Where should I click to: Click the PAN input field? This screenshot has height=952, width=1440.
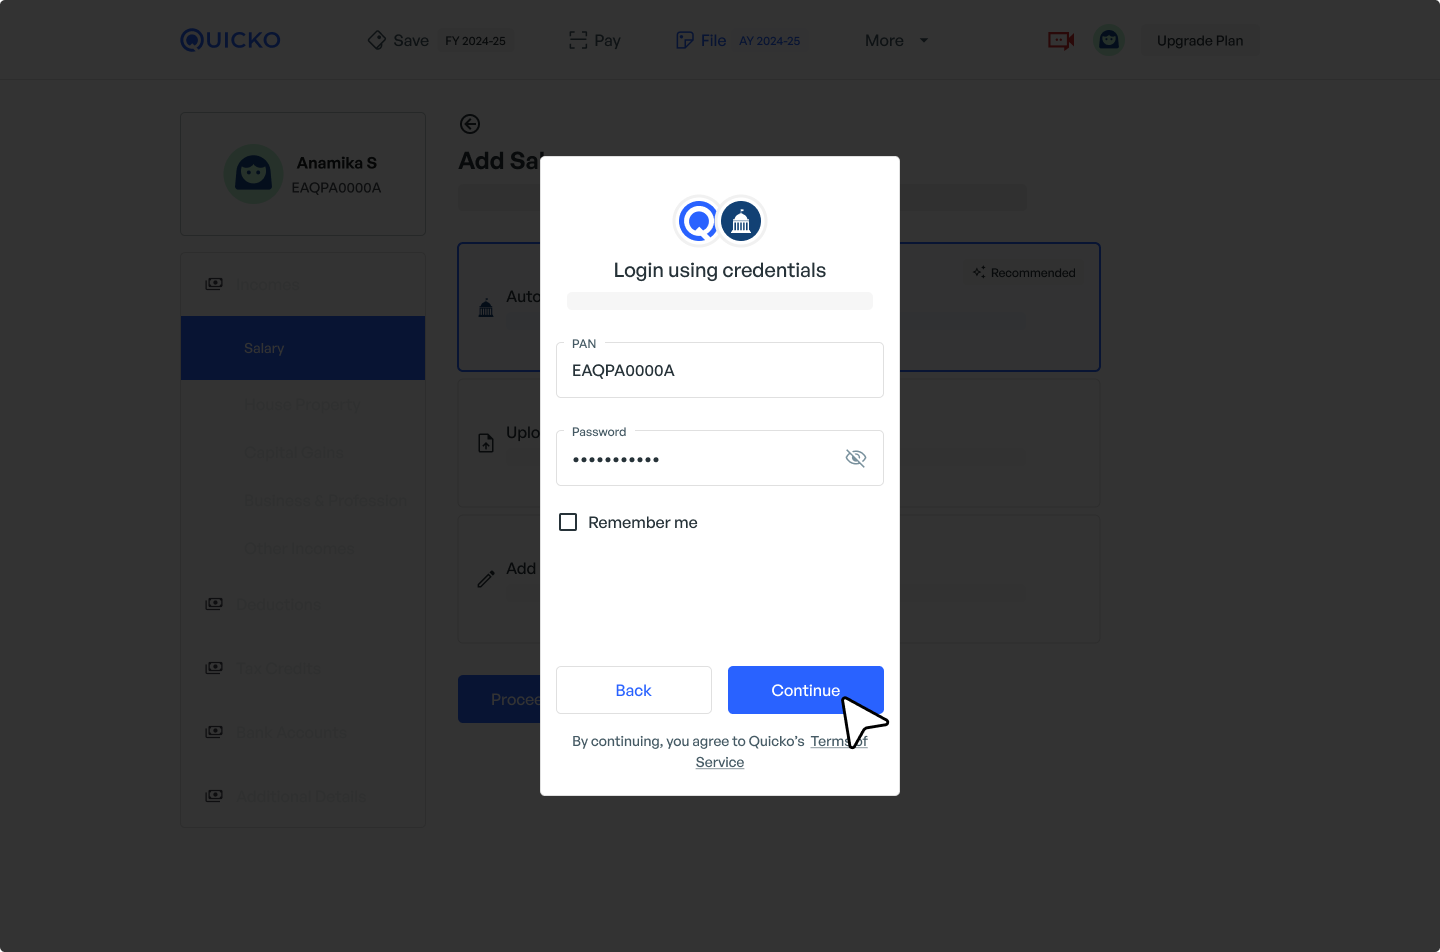click(720, 370)
